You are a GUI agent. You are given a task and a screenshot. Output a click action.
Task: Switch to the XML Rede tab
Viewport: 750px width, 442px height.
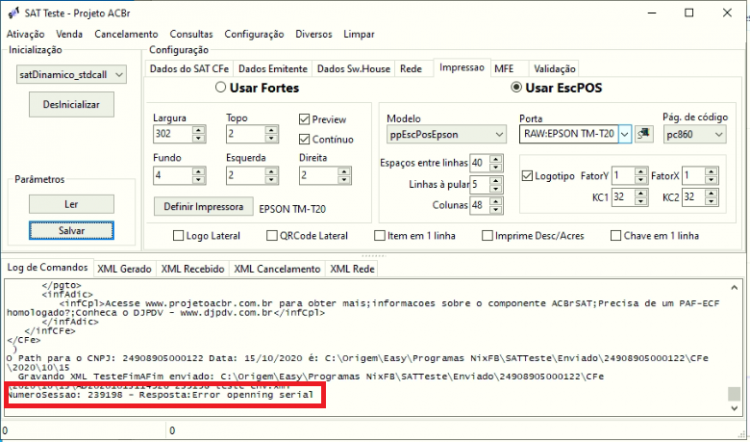[352, 269]
